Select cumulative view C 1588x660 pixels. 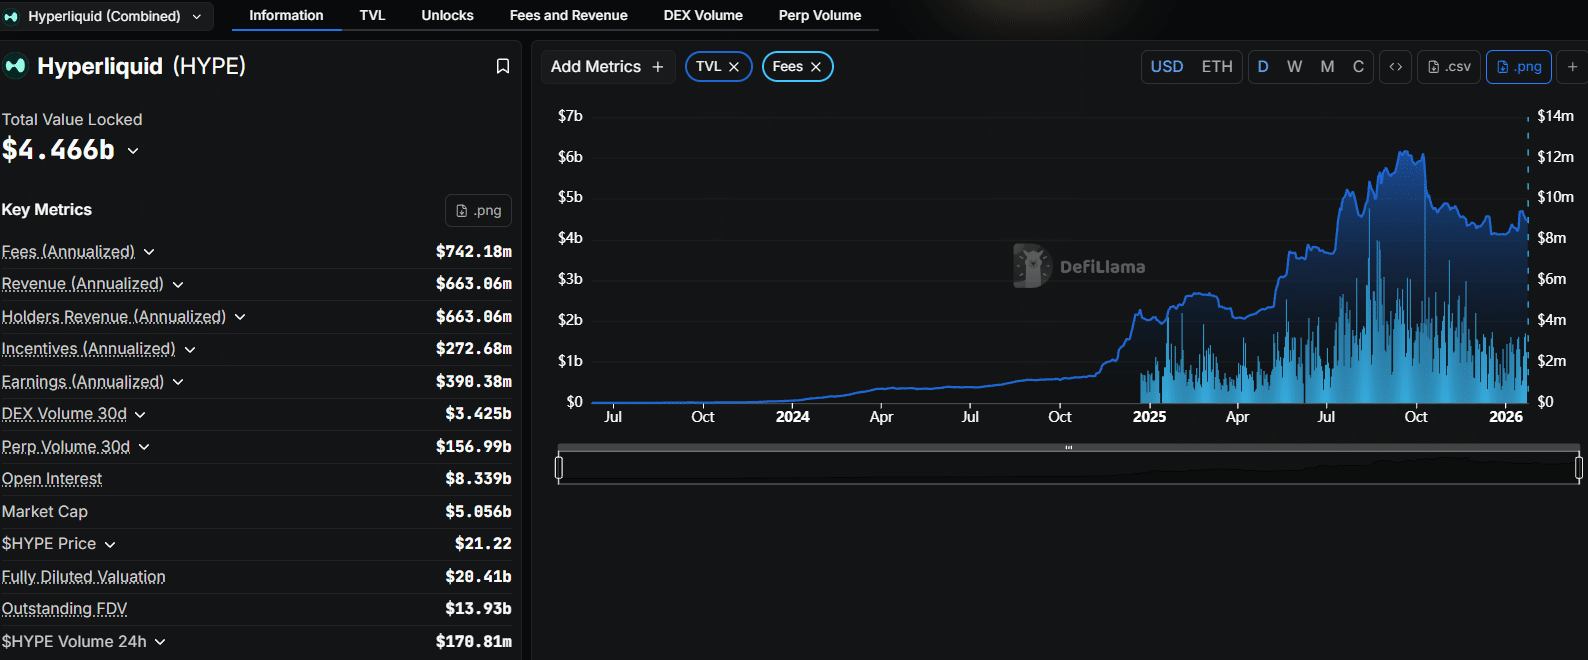[x=1358, y=67]
